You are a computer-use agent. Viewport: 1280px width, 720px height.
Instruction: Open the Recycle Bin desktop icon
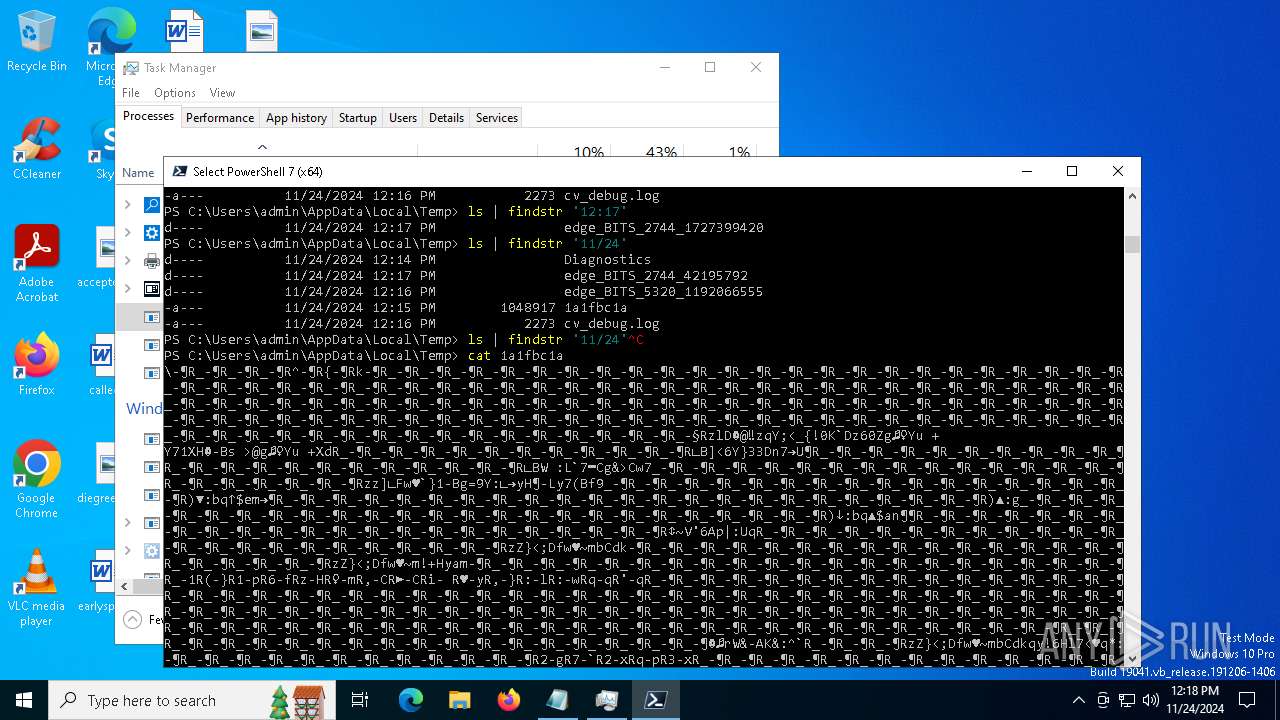click(x=36, y=40)
